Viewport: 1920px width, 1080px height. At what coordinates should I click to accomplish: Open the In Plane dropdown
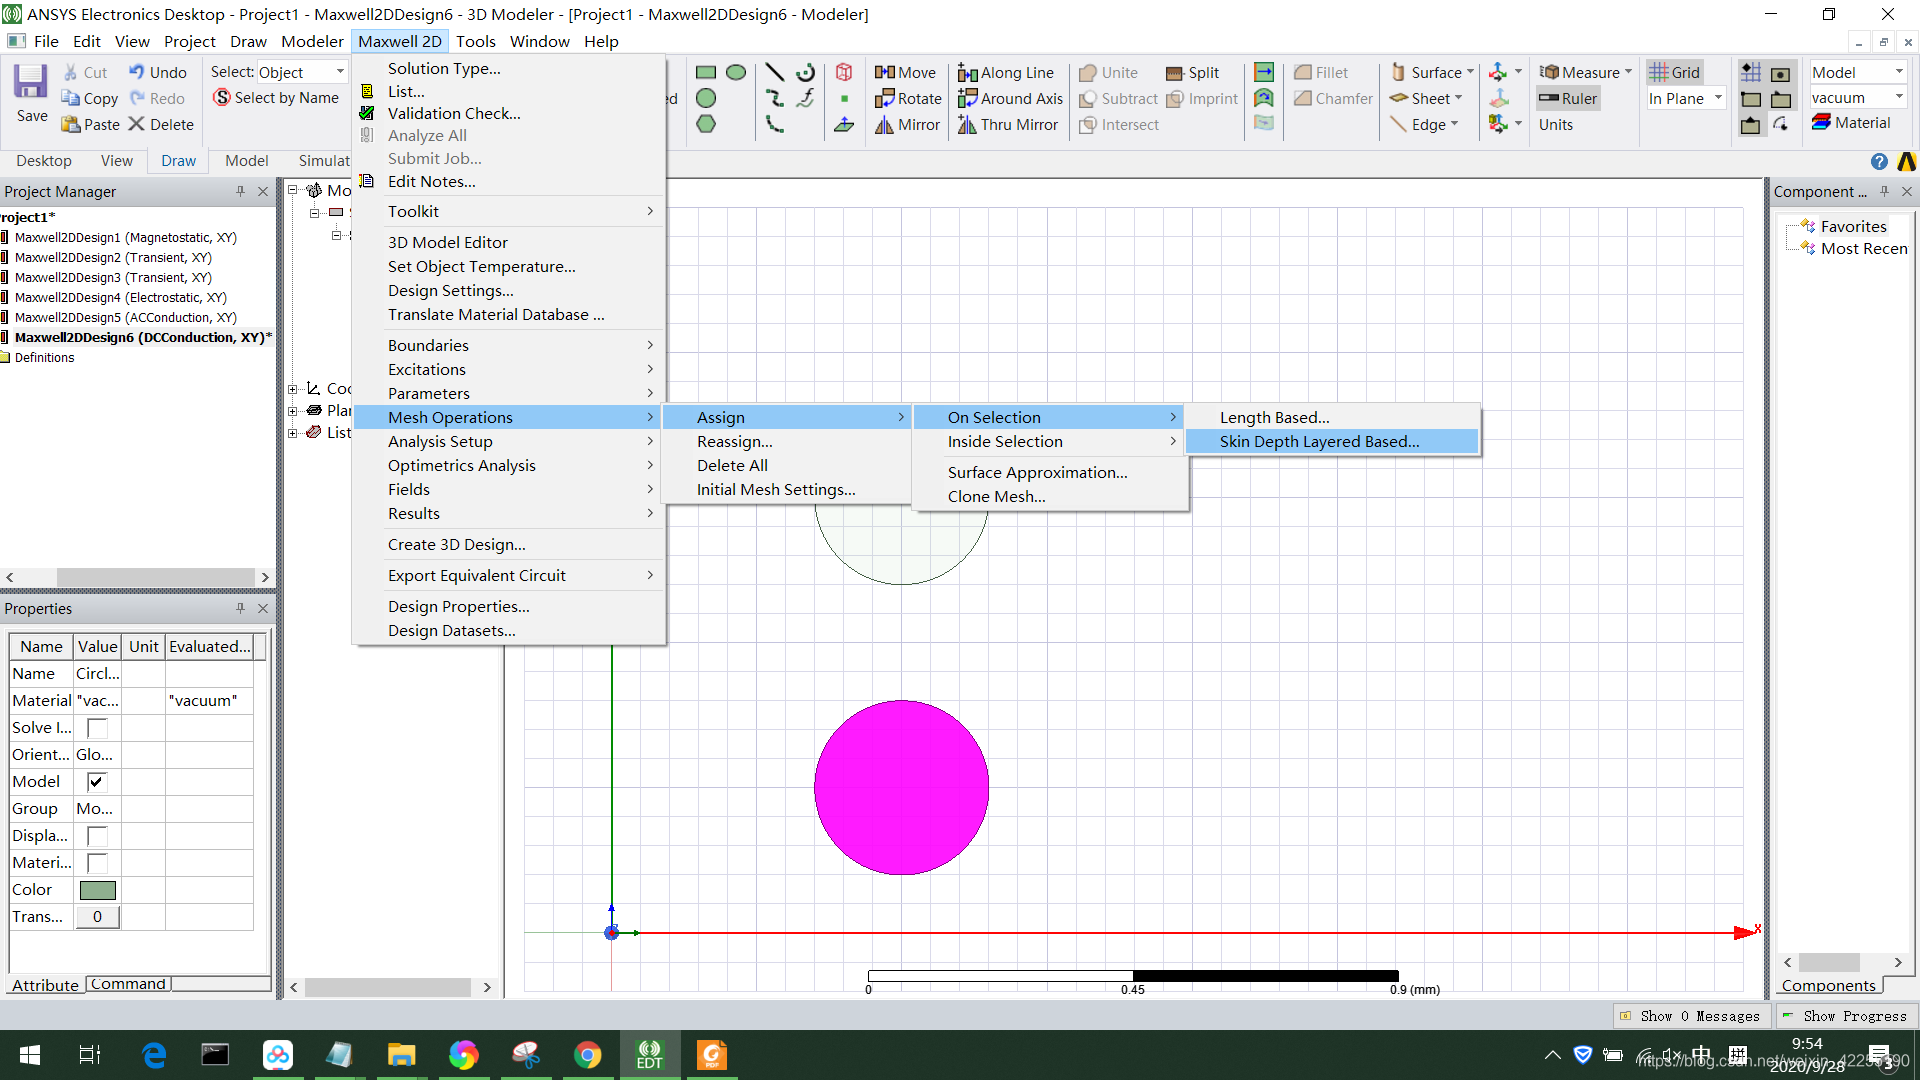(x=1718, y=98)
